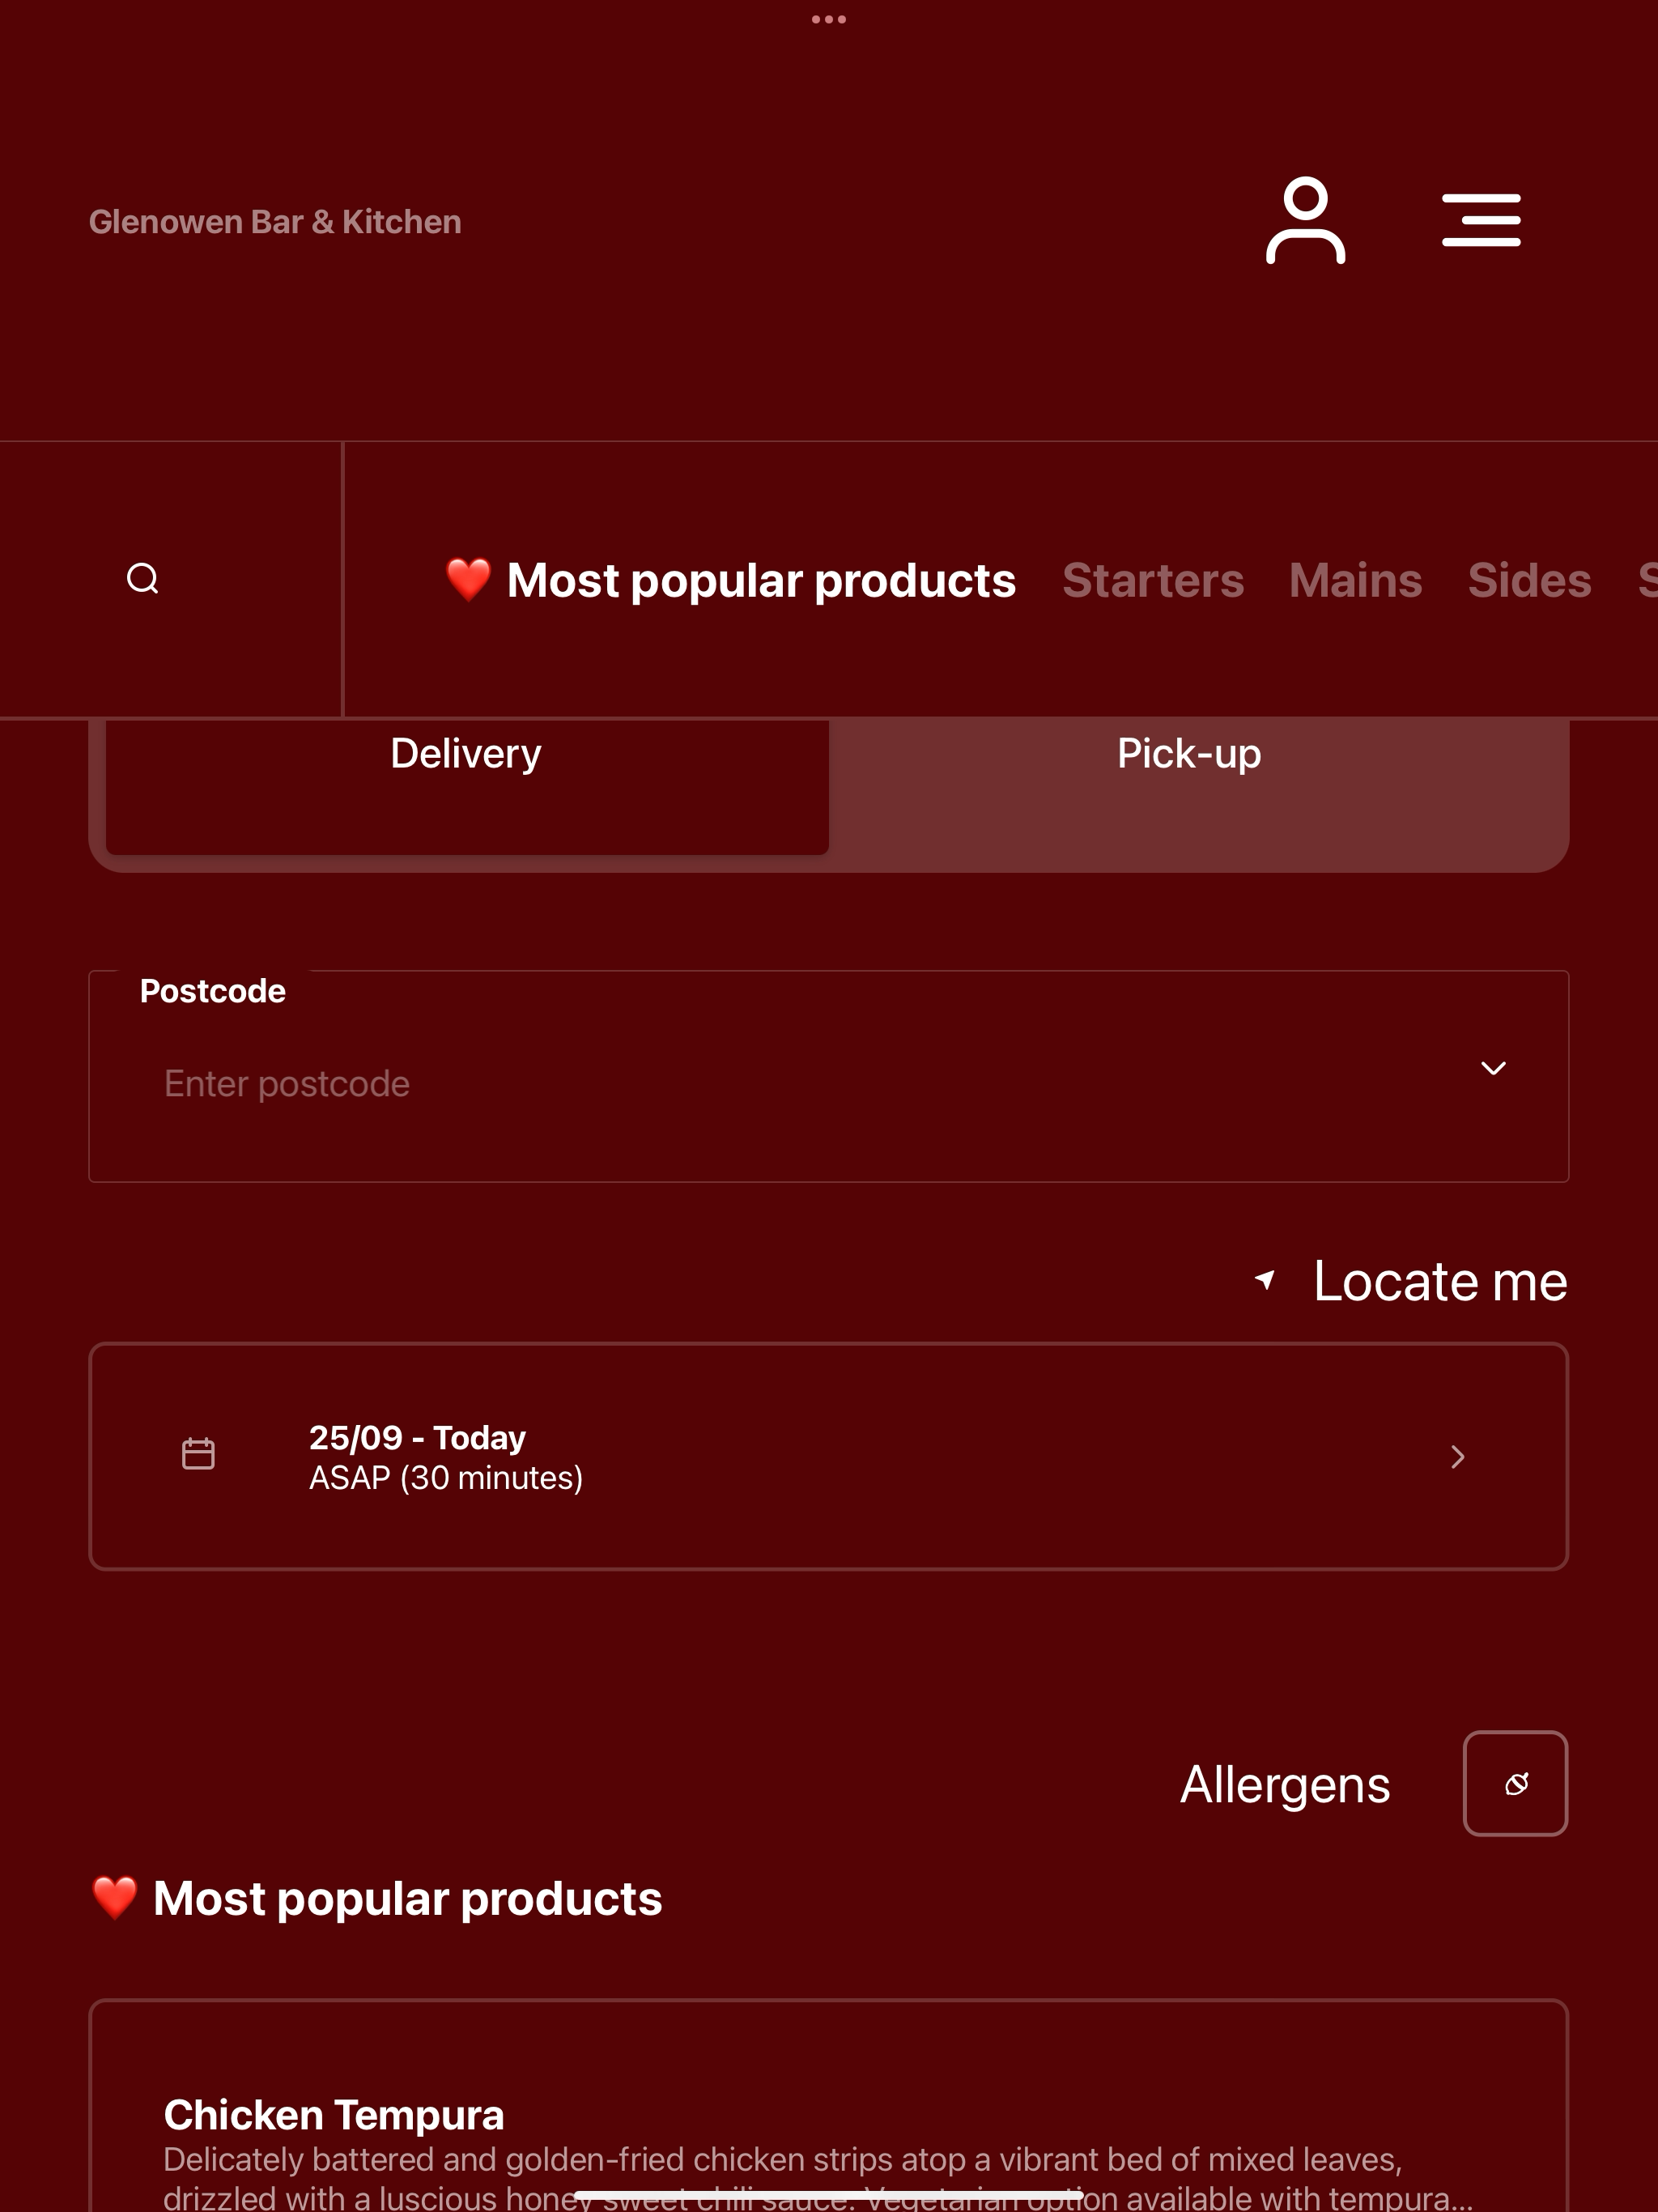Click the calendar icon beside 25/09
This screenshot has height=2212, width=1658.
198,1454
